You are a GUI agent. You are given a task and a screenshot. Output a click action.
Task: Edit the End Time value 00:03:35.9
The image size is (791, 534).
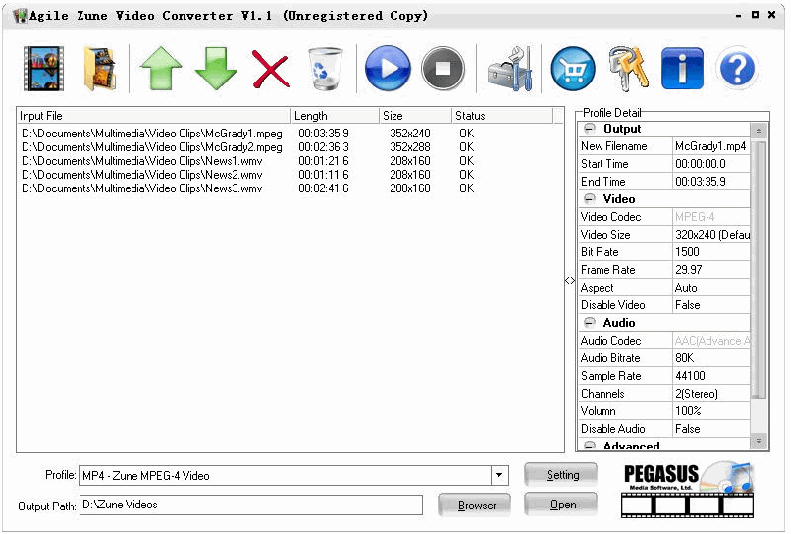tap(711, 182)
